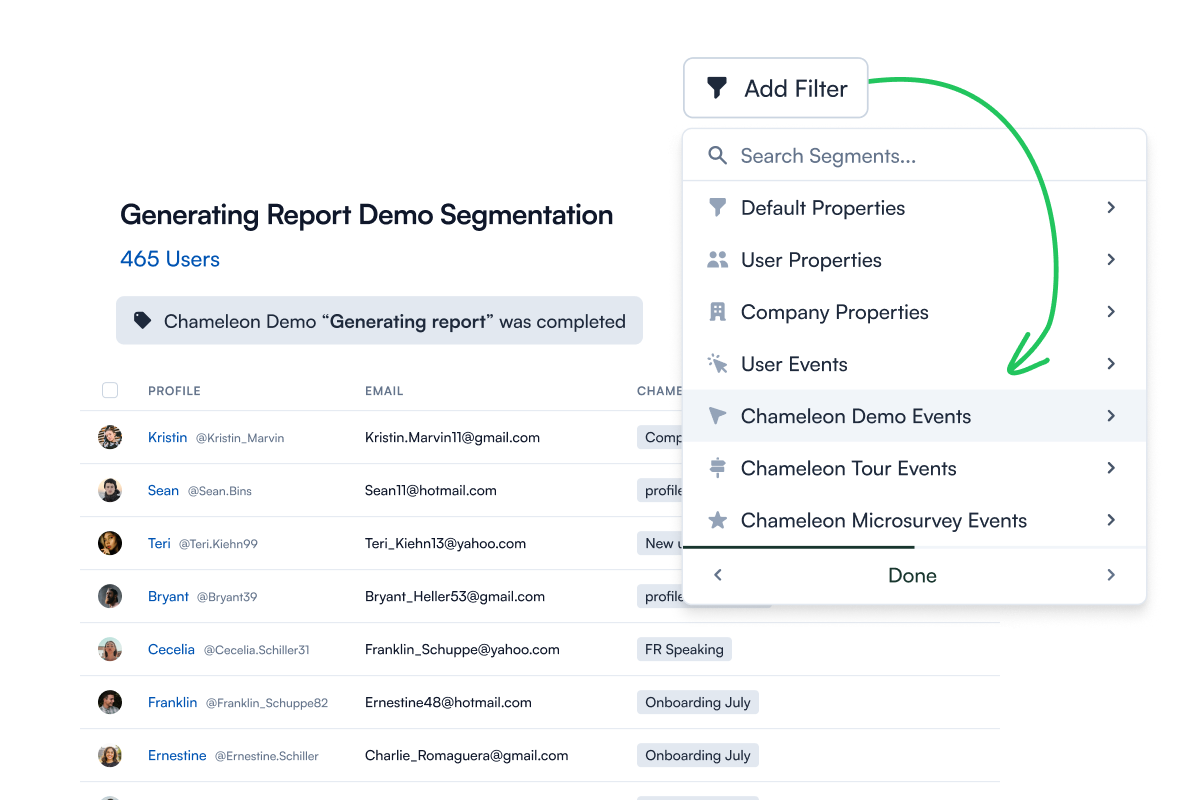
Task: Click the @Cecelia.Schiller31 username
Action: click(x=257, y=650)
